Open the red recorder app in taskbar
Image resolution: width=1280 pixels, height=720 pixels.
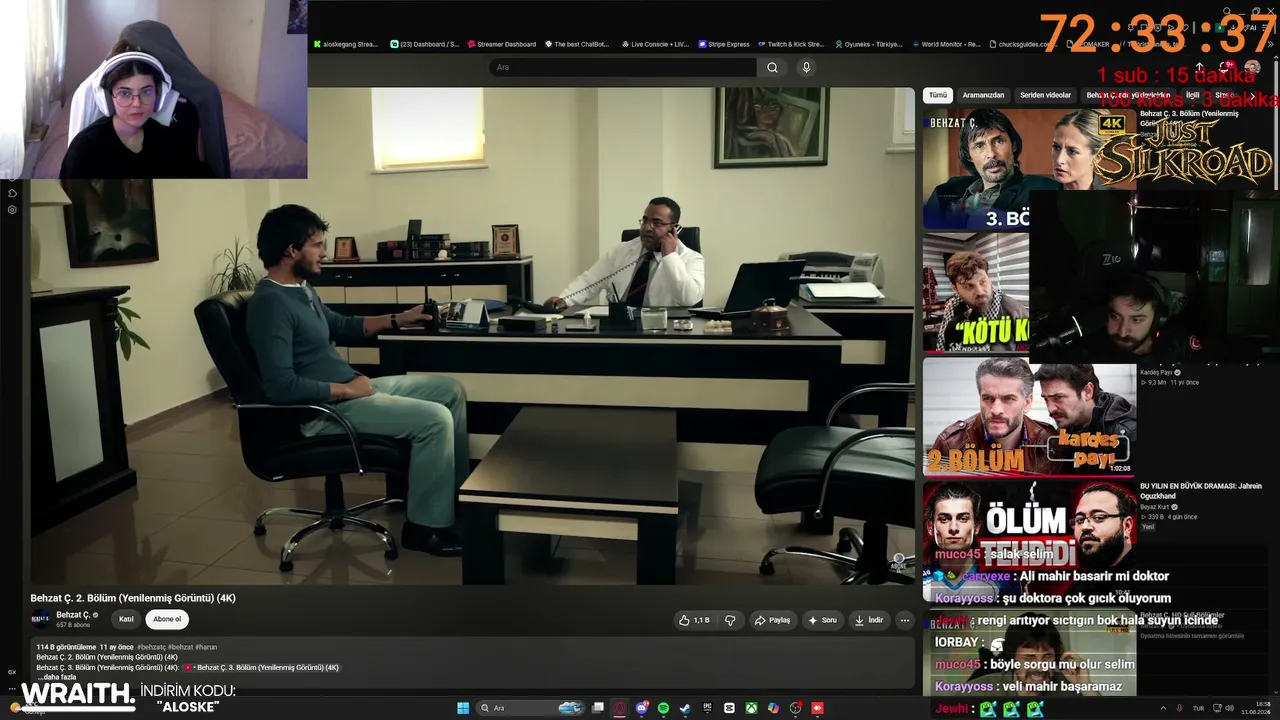pos(817,708)
